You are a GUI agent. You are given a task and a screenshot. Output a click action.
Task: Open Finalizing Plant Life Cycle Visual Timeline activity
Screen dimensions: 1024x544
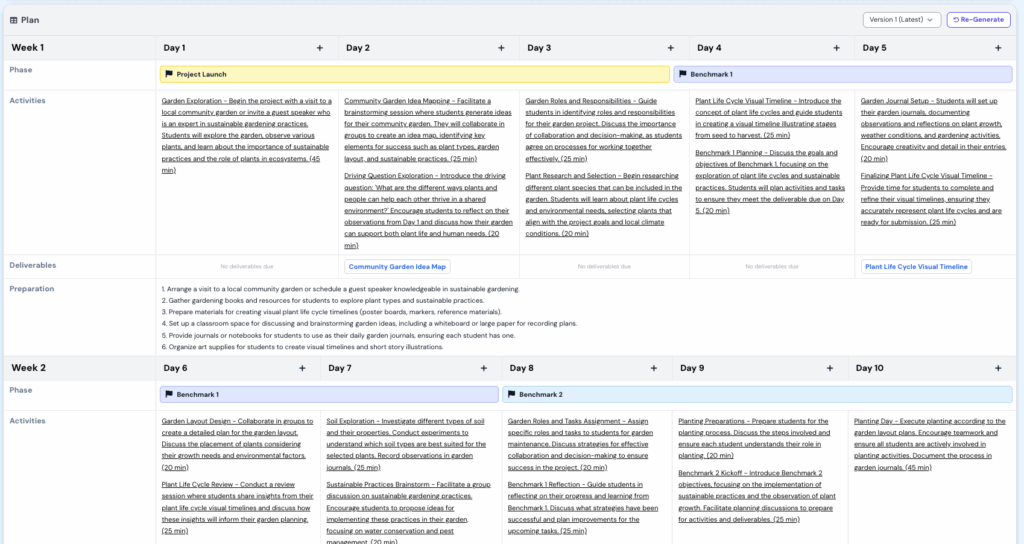[931, 199]
